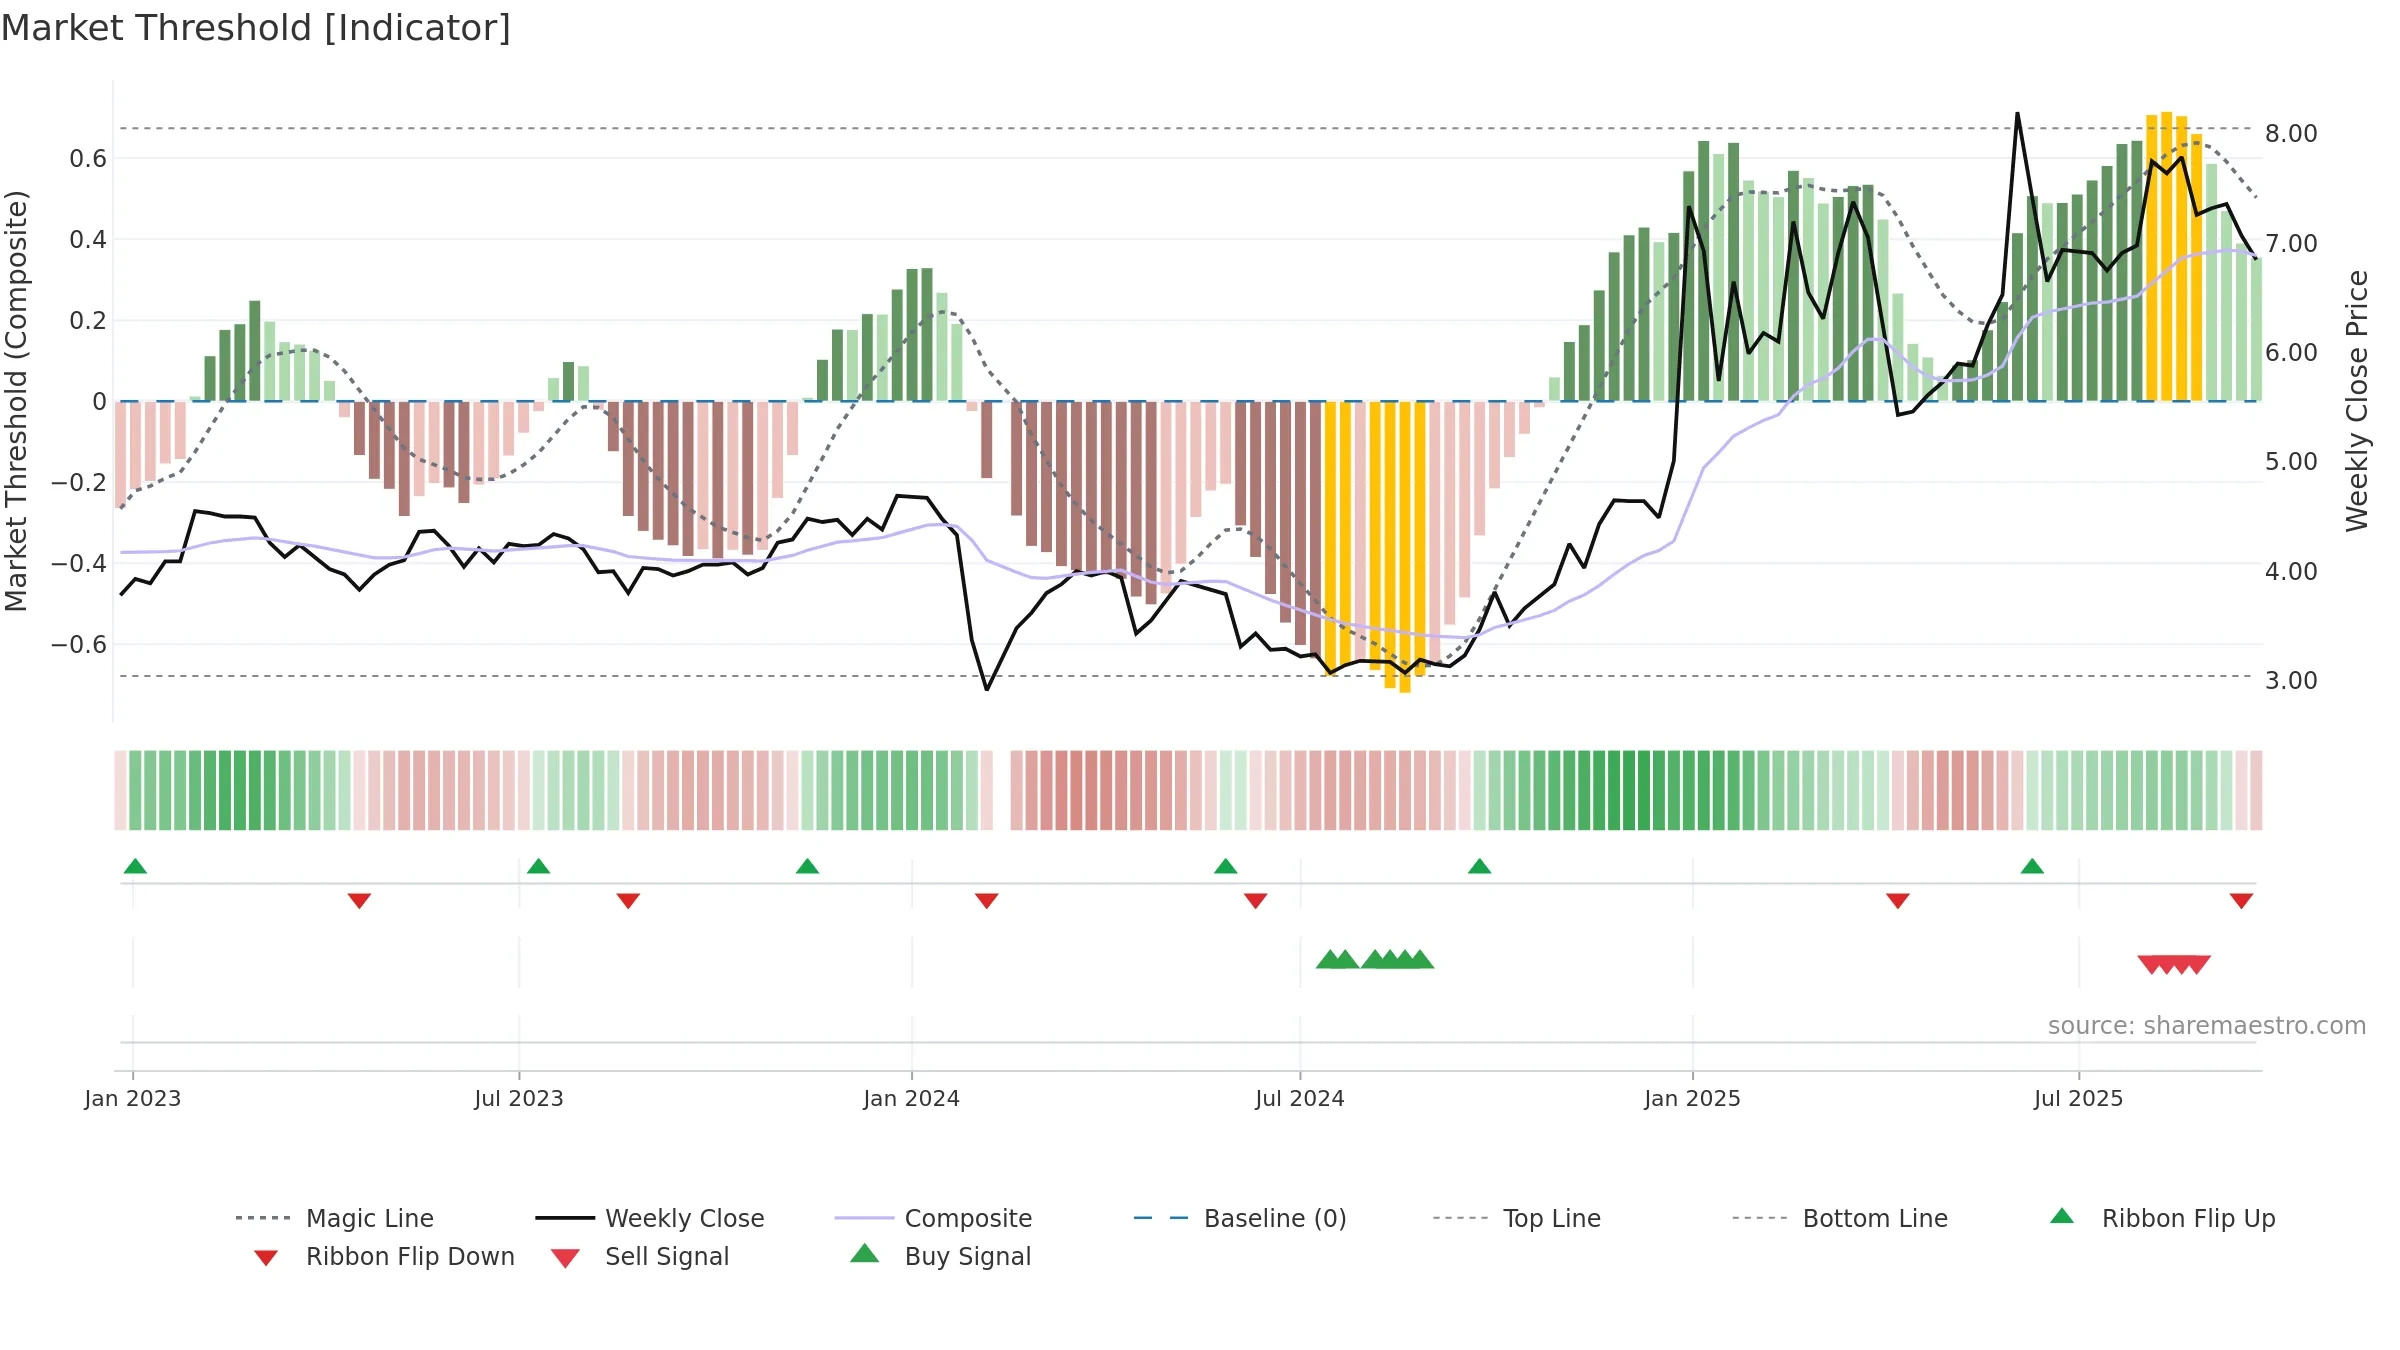The height and width of the screenshot is (1350, 2400).
Task: Click the 5.00 price tick label
Action: pos(2291,462)
